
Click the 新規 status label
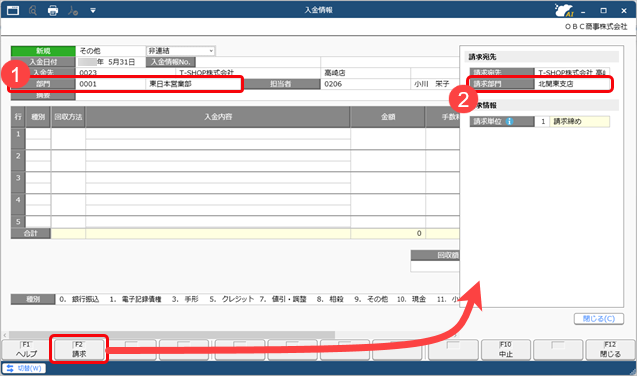tap(43, 51)
